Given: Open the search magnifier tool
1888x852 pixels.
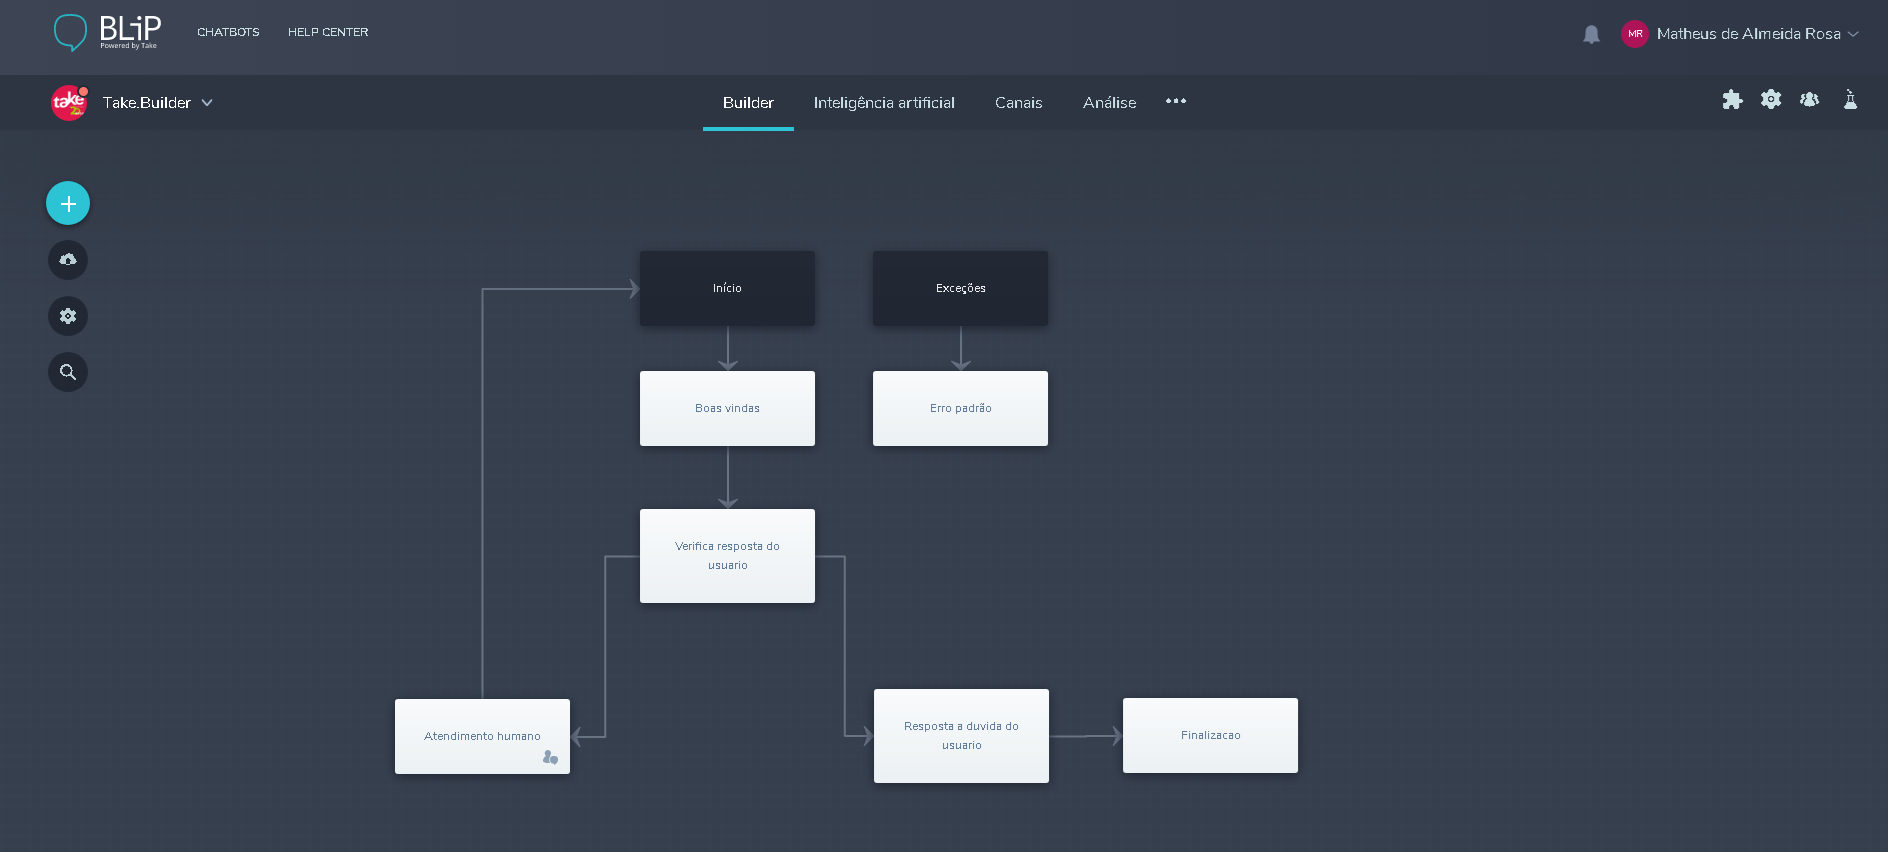Looking at the screenshot, I should (x=68, y=372).
